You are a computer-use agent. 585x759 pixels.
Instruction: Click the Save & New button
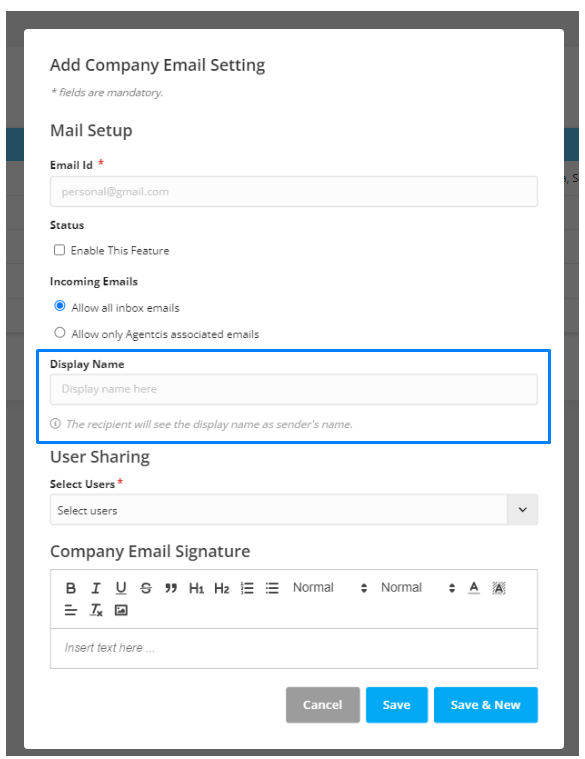coord(486,705)
